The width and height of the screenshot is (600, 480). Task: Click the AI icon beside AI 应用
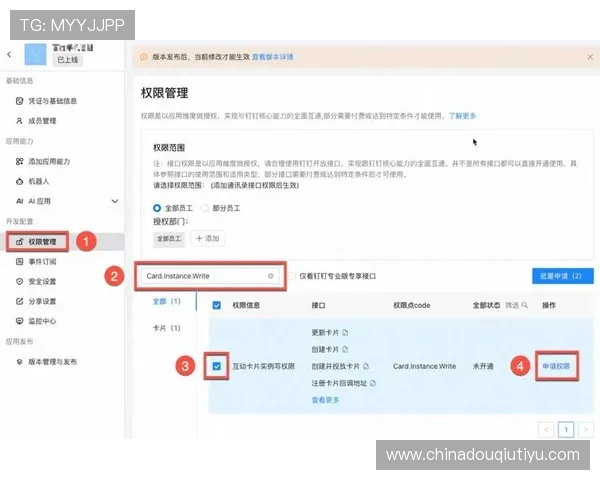coord(20,201)
